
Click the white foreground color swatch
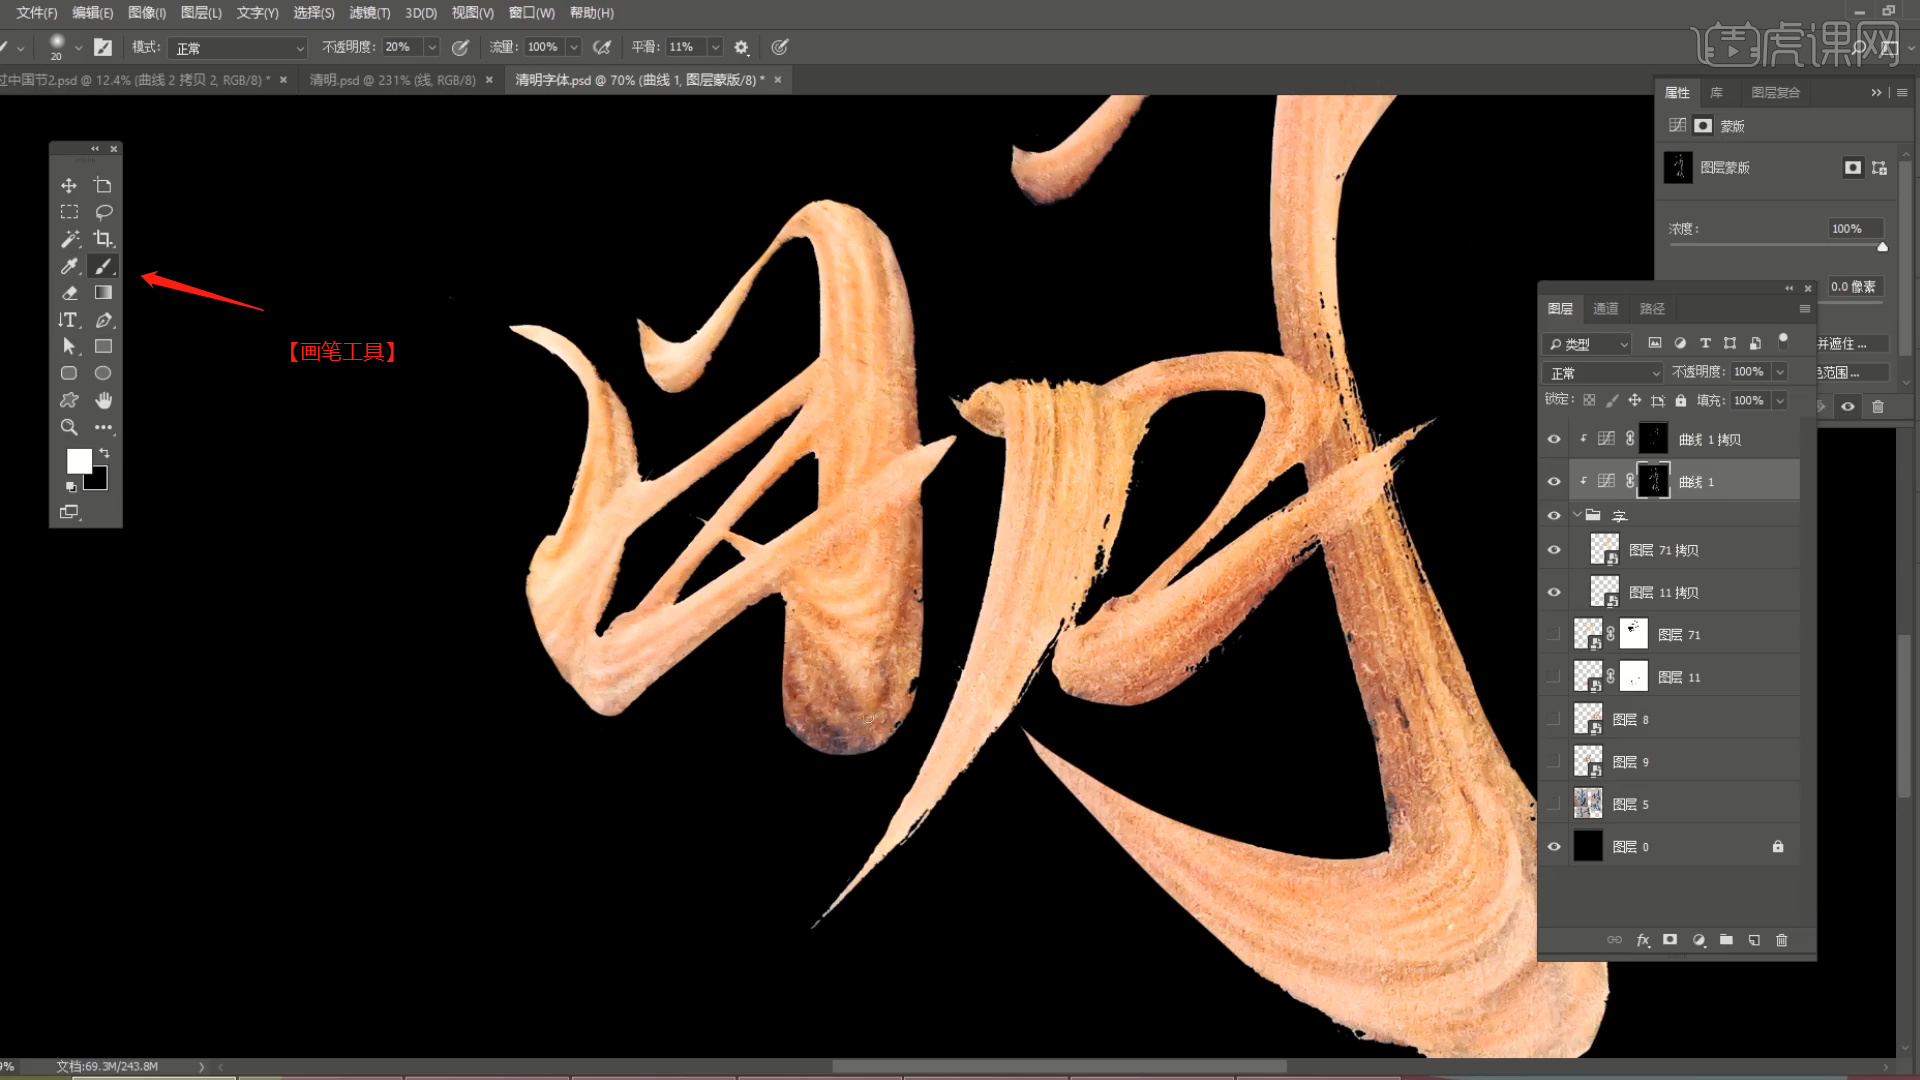coord(78,461)
